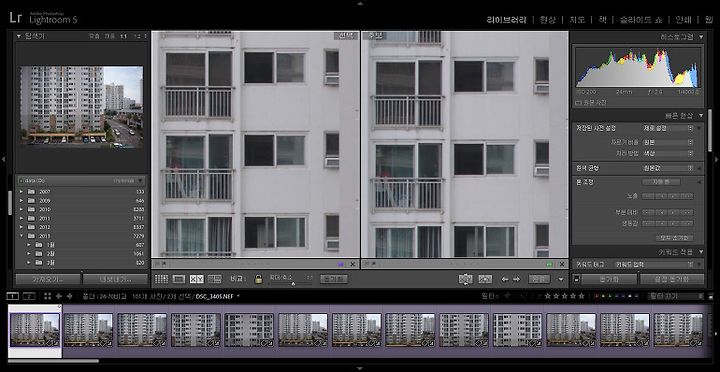Viewport: 720px width, 372px height.
Task: Click the Make Select icon in toolbar
Action: pos(485,279)
